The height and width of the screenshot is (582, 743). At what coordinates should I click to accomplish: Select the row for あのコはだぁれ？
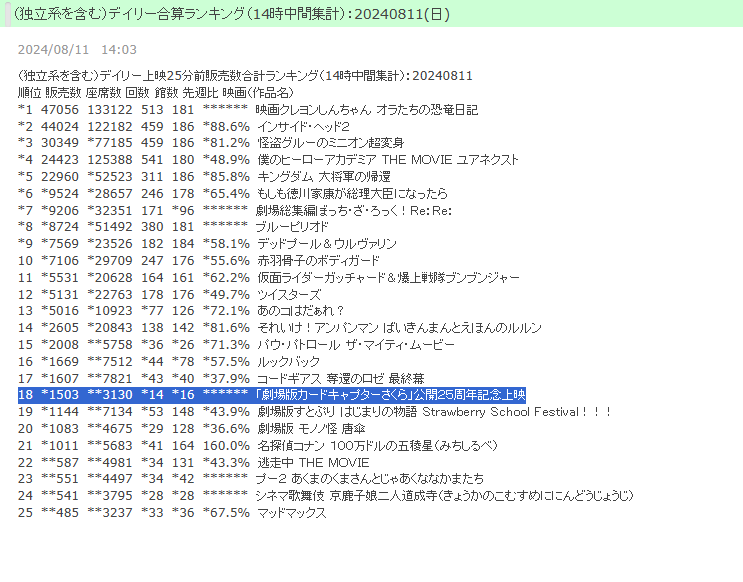pos(181,311)
